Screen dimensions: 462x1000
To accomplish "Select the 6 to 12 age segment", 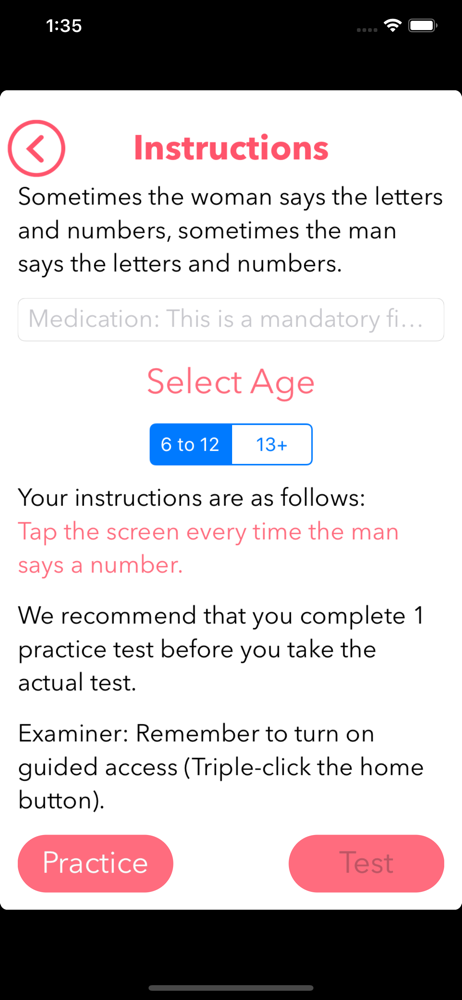I will point(190,445).
